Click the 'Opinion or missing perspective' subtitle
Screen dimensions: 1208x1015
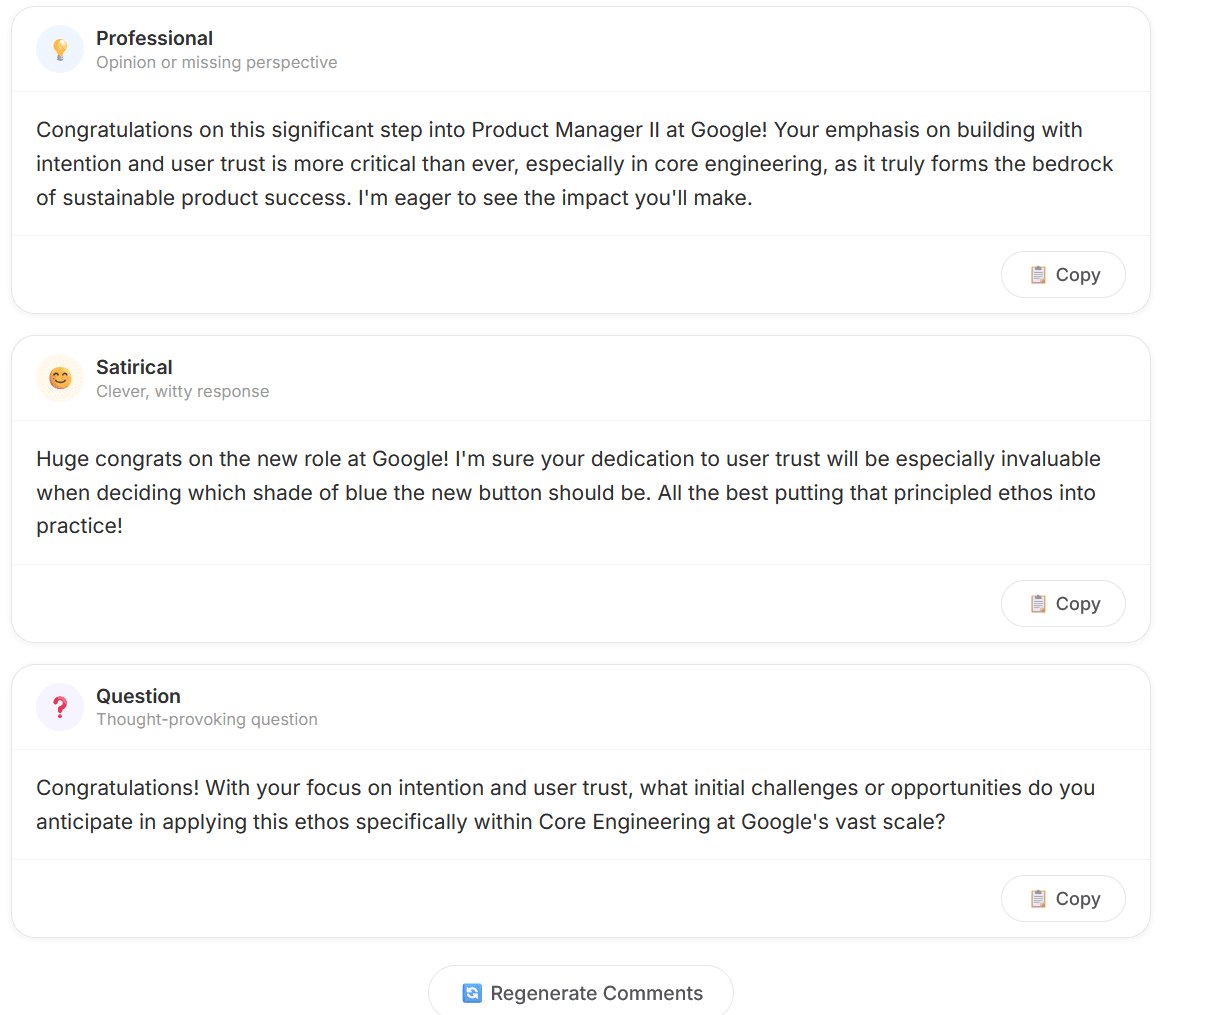pos(216,62)
